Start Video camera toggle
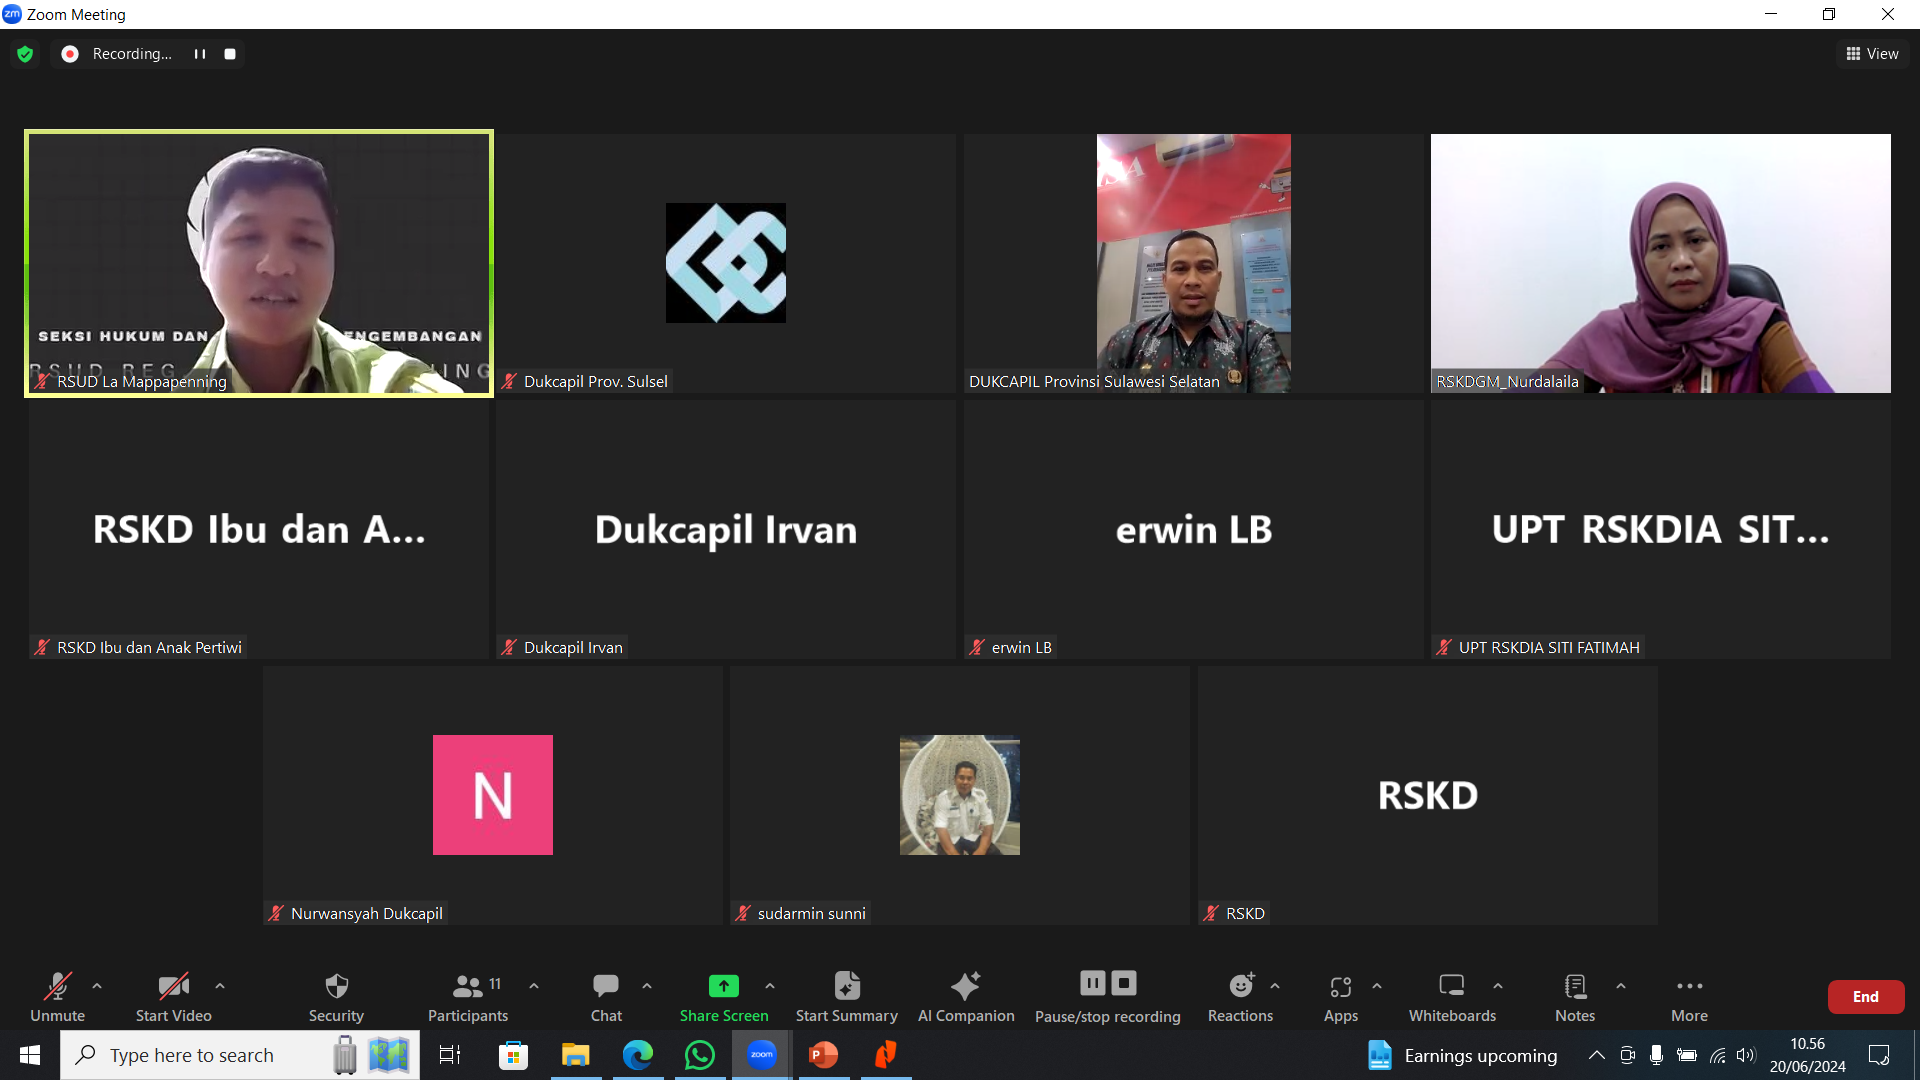Viewport: 1920px width, 1080px height. click(173, 996)
